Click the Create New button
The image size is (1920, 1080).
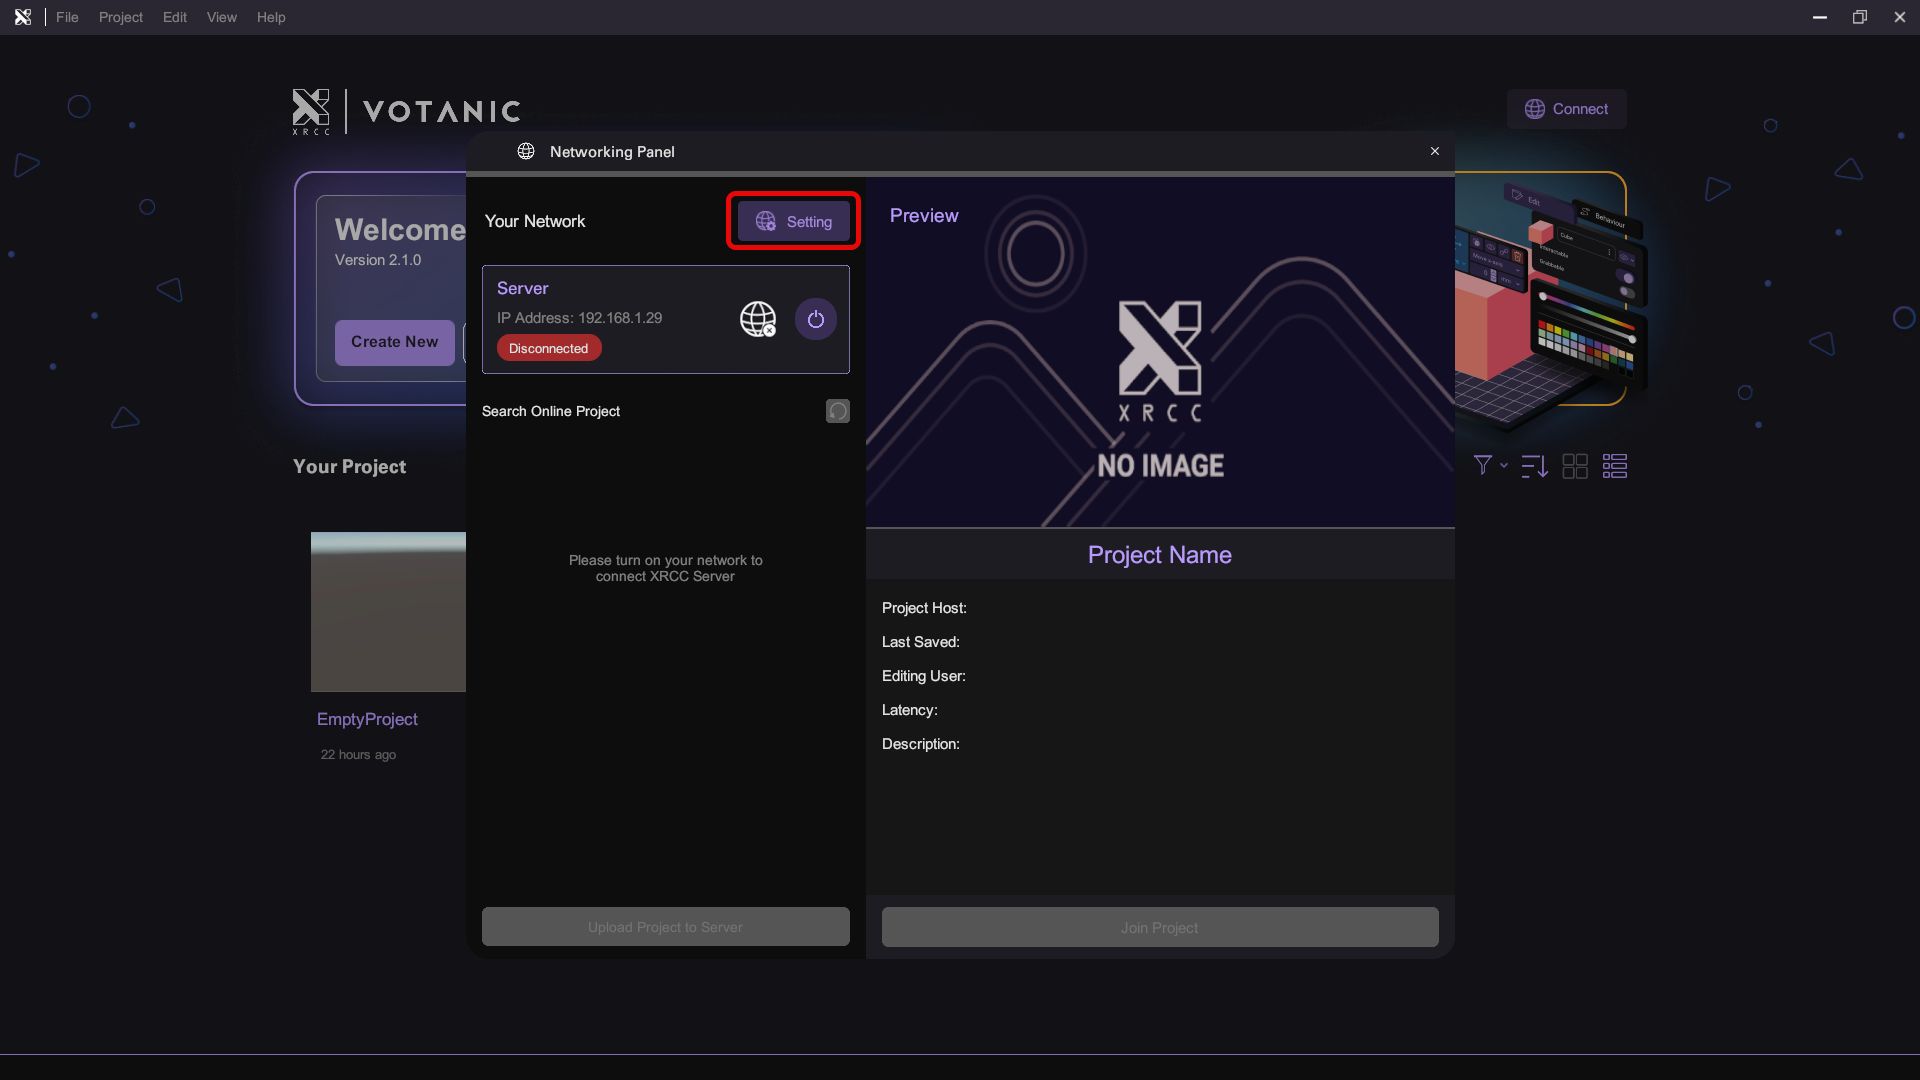(x=394, y=342)
